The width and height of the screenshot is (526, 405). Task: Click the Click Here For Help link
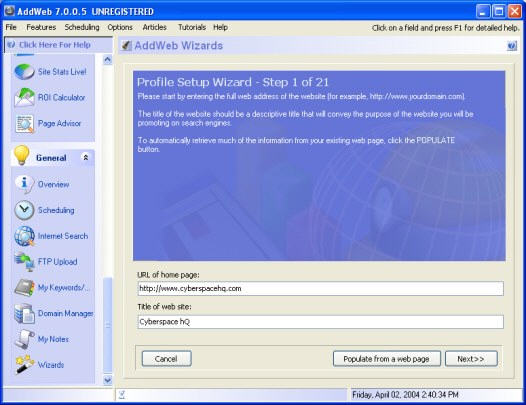[55, 45]
